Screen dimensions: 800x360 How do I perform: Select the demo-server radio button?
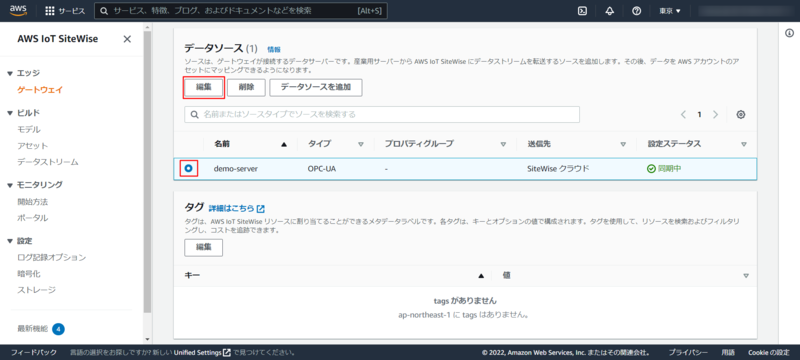tap(189, 168)
